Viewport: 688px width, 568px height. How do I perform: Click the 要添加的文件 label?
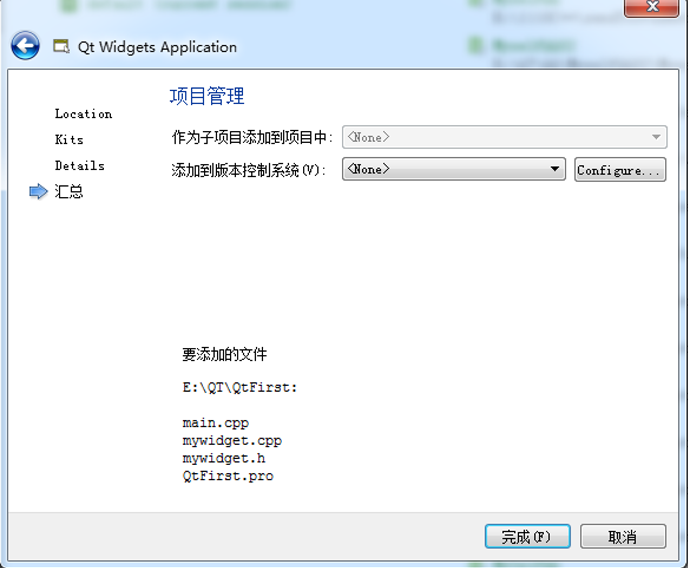[224, 354]
